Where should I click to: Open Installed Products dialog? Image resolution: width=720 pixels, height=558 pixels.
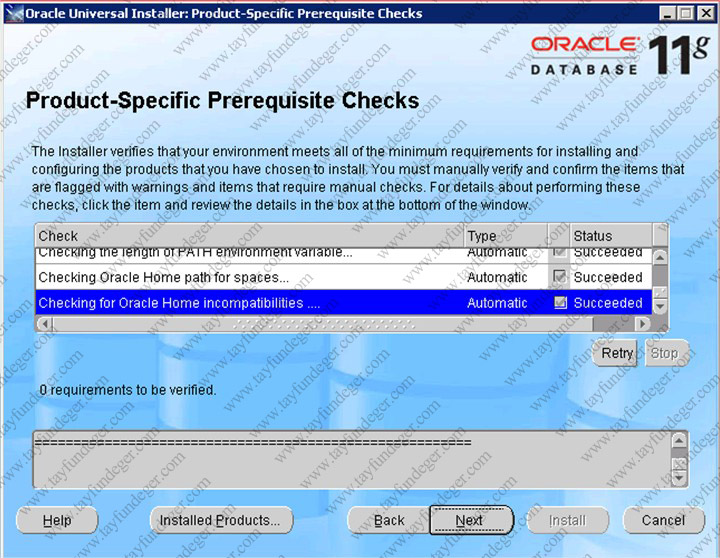point(221,520)
